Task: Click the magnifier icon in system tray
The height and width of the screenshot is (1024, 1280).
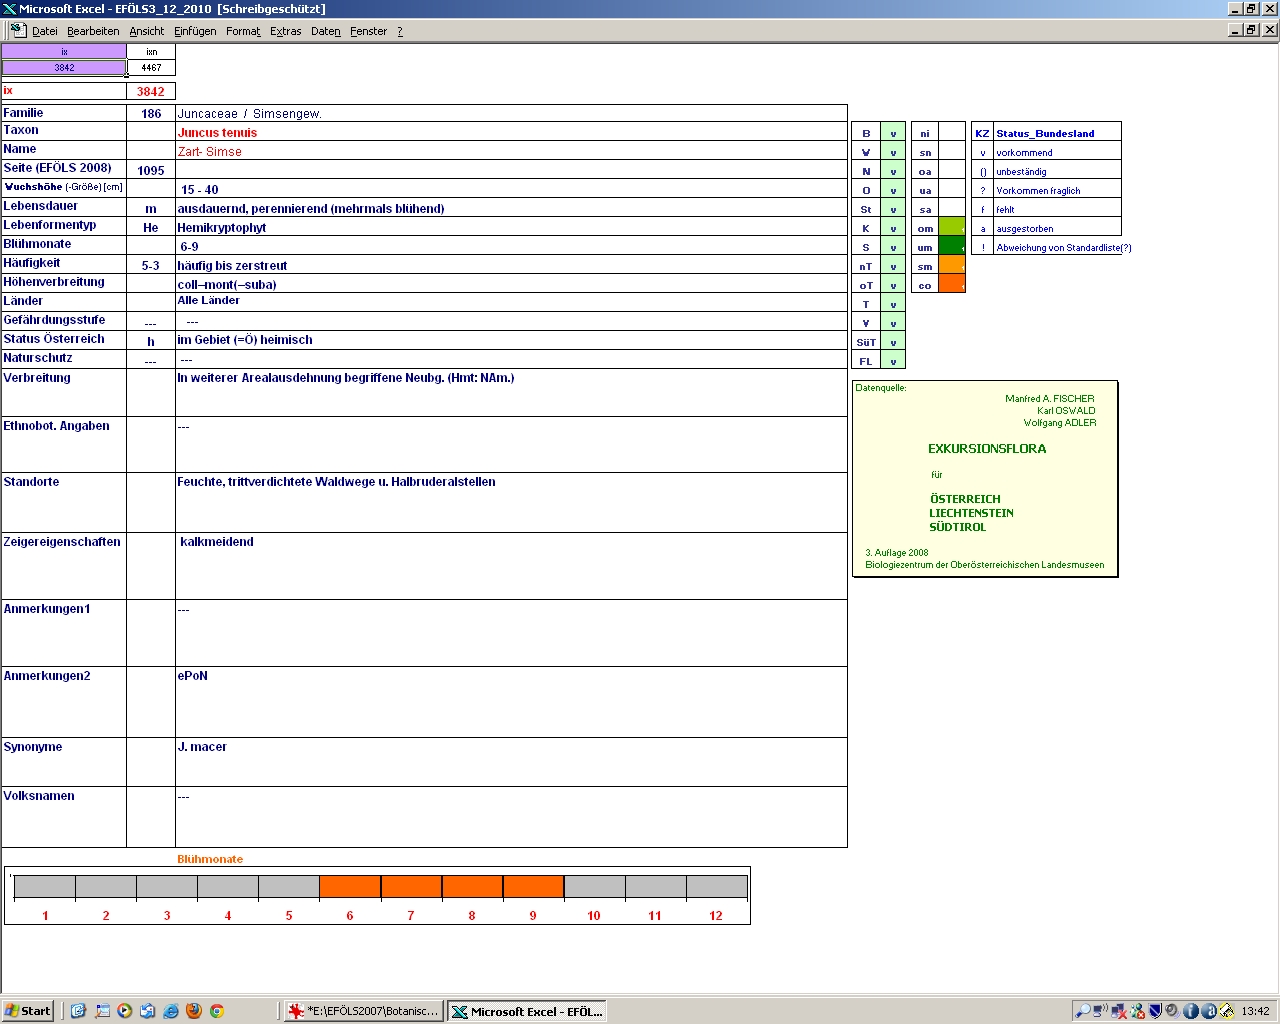Action: [1083, 1011]
